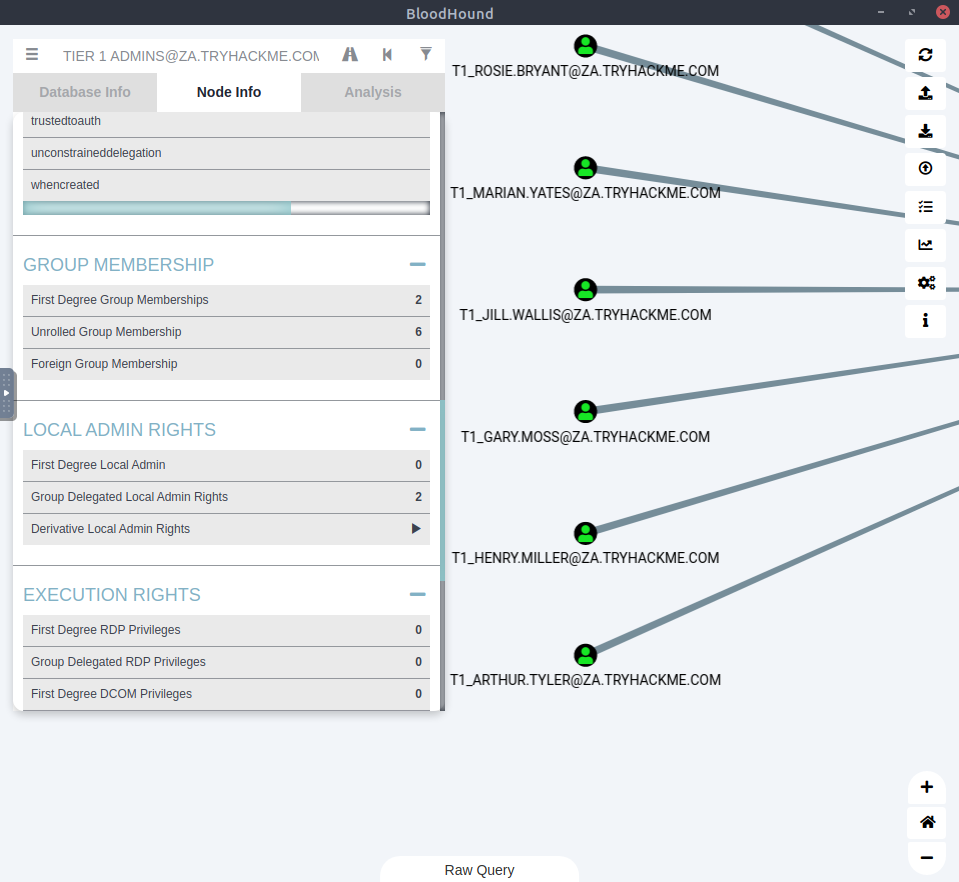959x882 pixels.
Task: Expand Derivative Local Admin Rights
Action: click(416, 529)
